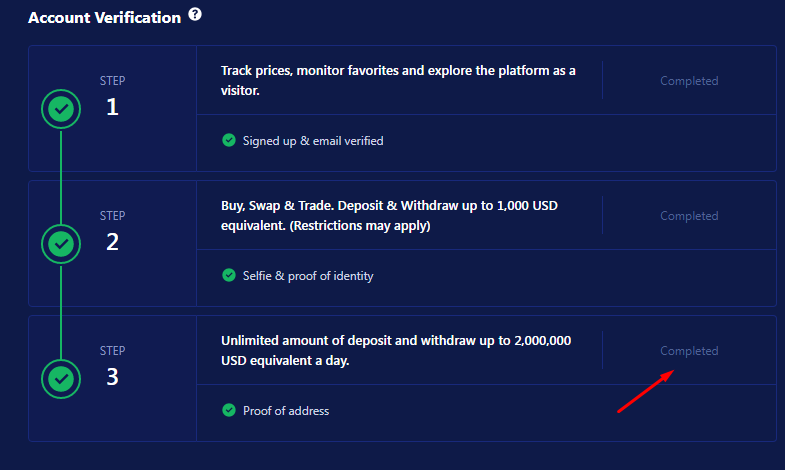This screenshot has width=785, height=470.
Task: Click the Buy, Swap & Trade description
Action: (x=389, y=215)
